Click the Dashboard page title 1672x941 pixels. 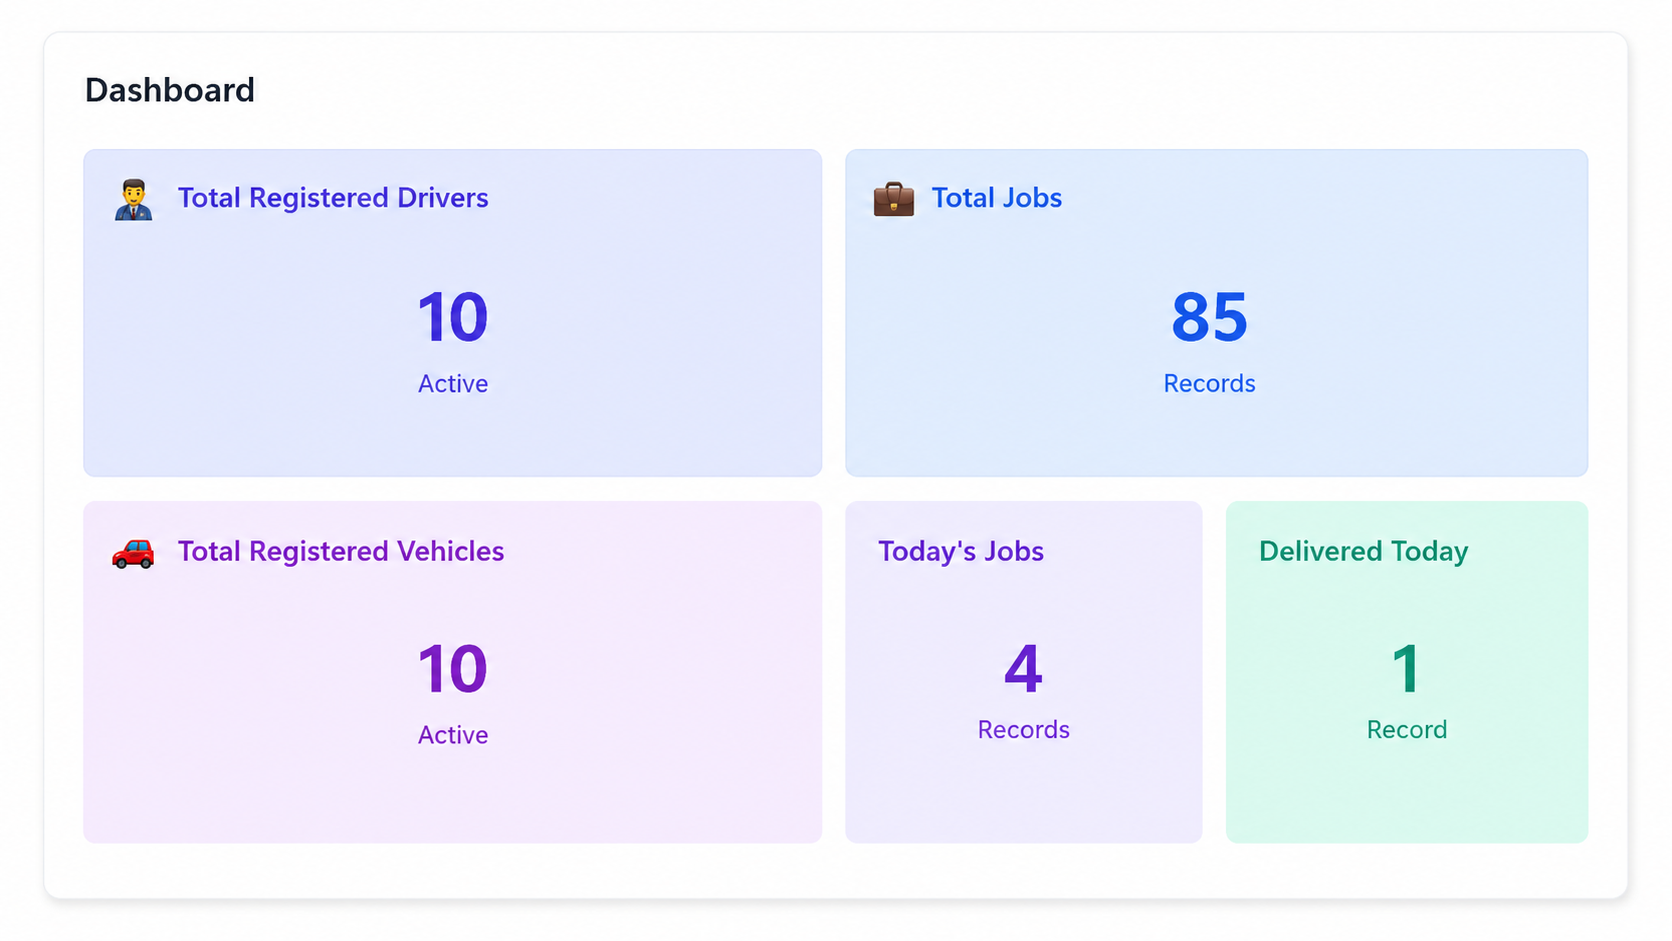point(170,90)
